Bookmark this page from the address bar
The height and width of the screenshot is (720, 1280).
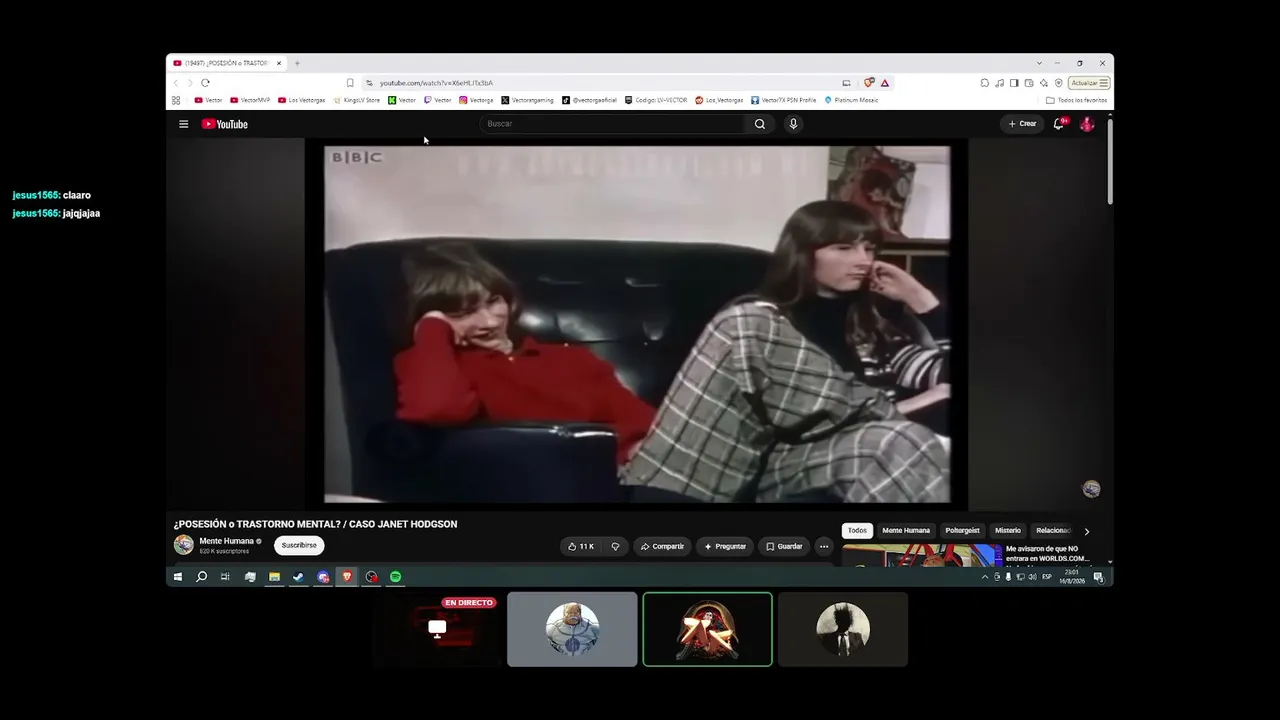tap(350, 83)
